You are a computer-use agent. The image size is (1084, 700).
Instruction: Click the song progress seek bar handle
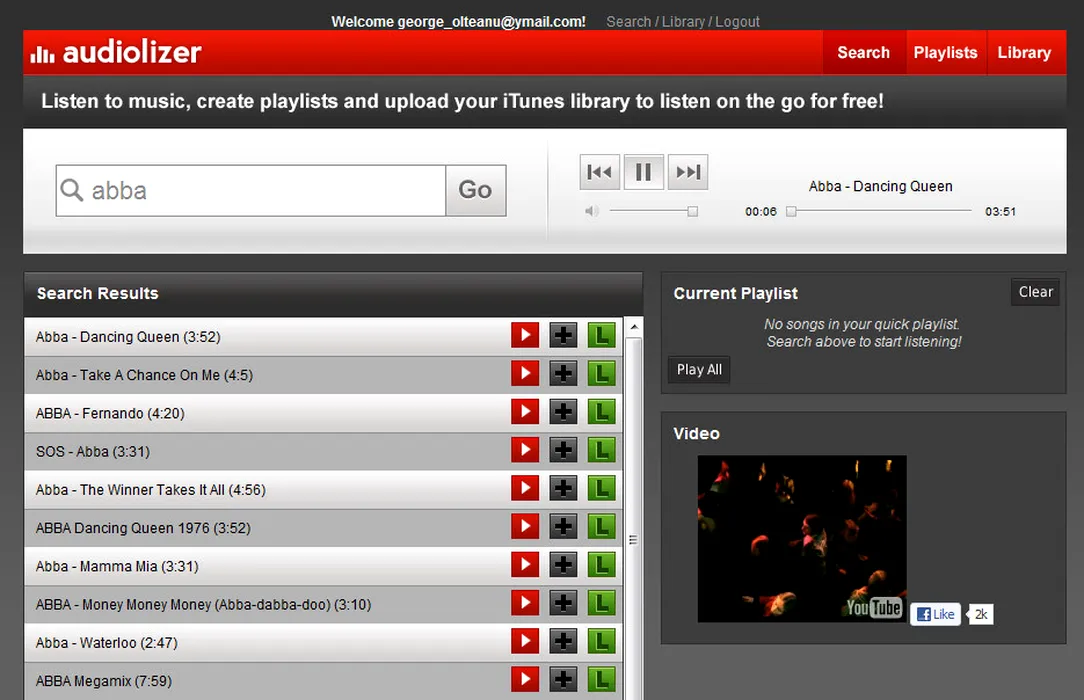pos(792,211)
